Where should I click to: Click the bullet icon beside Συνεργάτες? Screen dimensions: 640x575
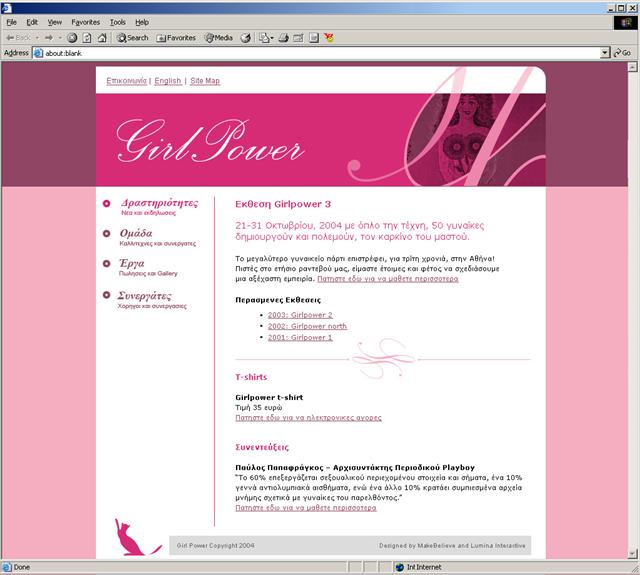(x=107, y=295)
